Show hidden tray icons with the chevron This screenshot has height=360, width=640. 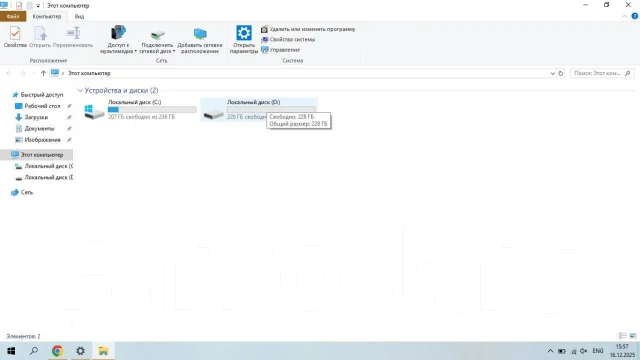[x=550, y=351]
